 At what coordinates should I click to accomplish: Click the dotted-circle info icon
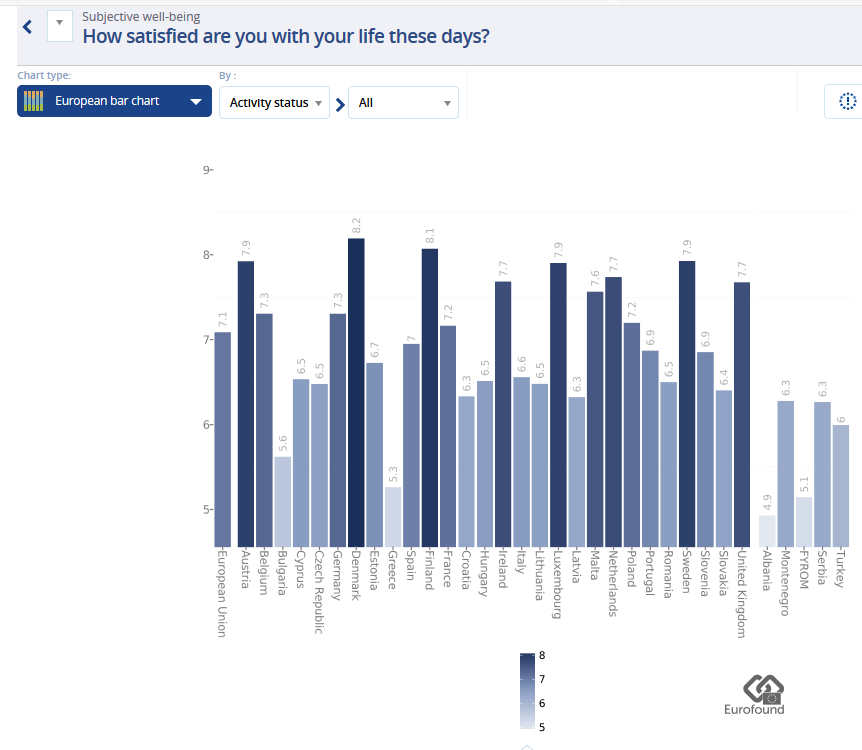click(847, 101)
